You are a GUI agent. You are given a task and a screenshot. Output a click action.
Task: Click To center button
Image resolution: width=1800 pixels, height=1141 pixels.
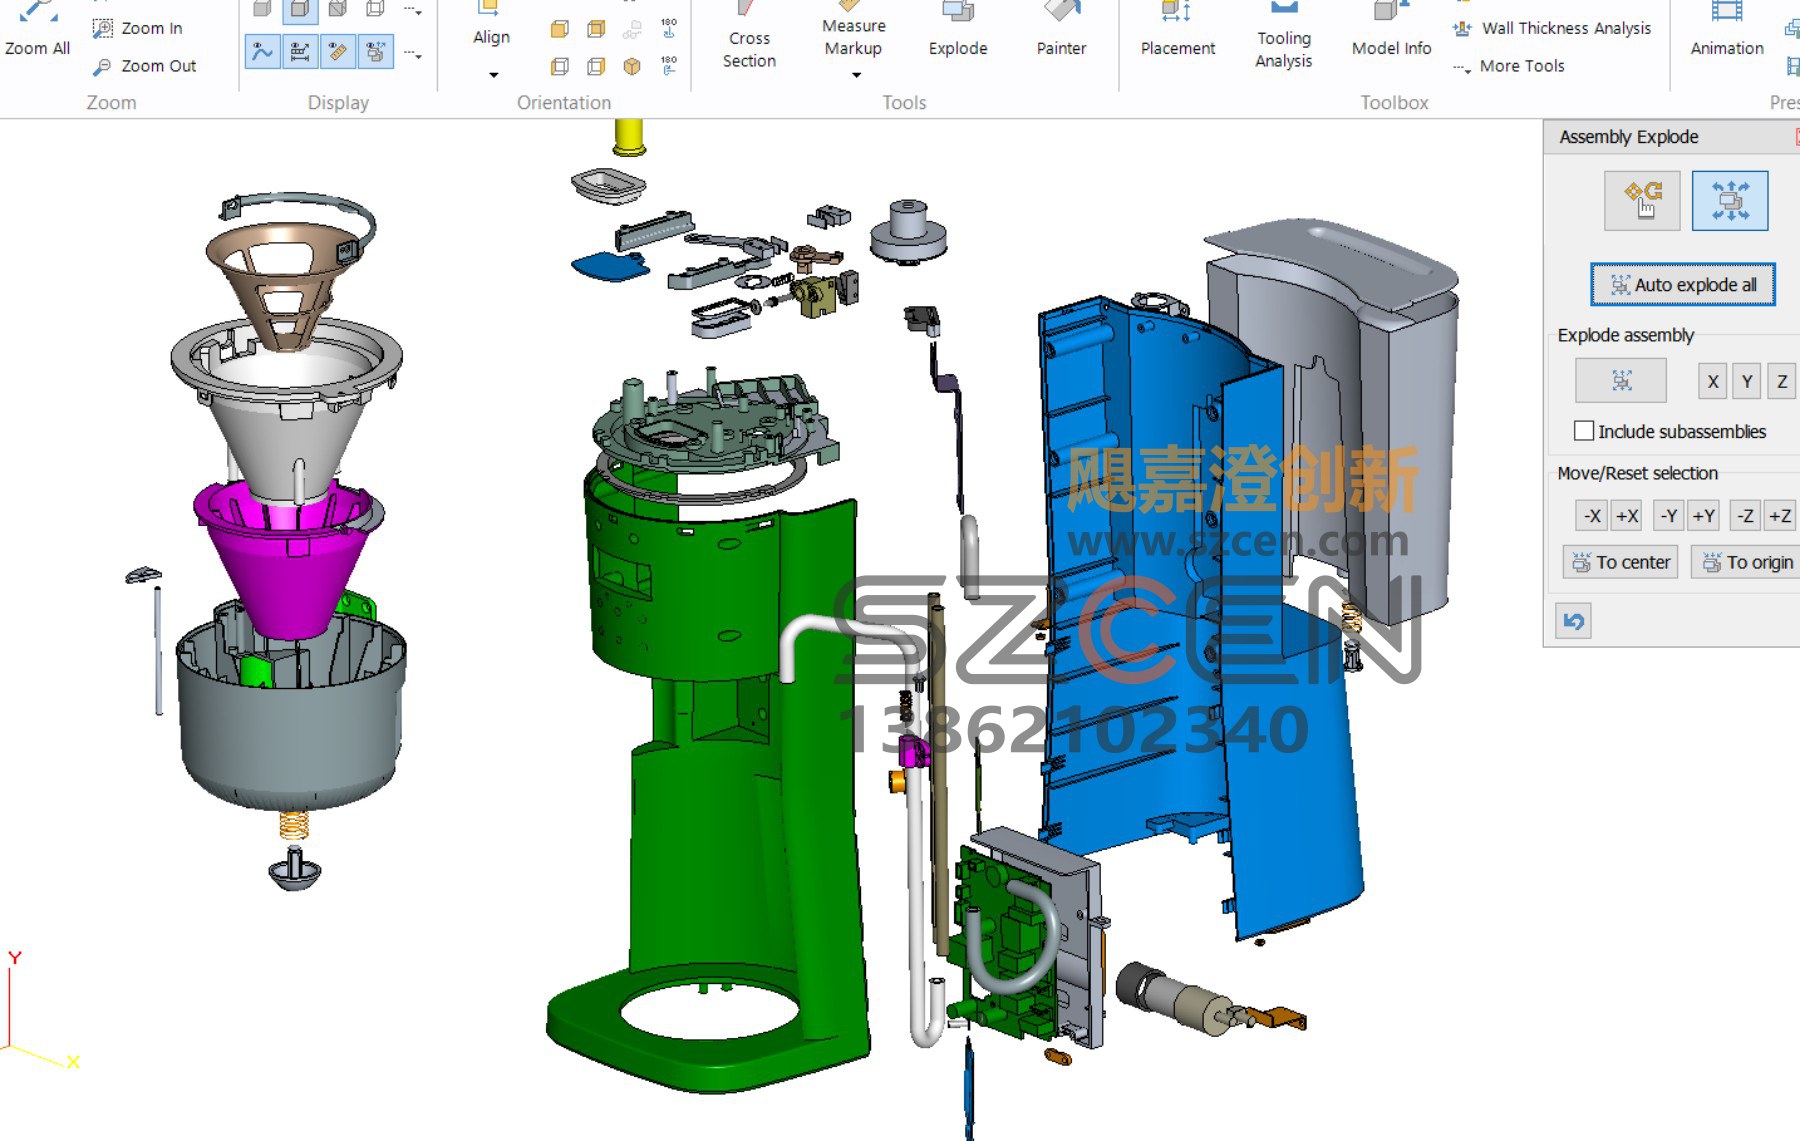[1621, 562]
